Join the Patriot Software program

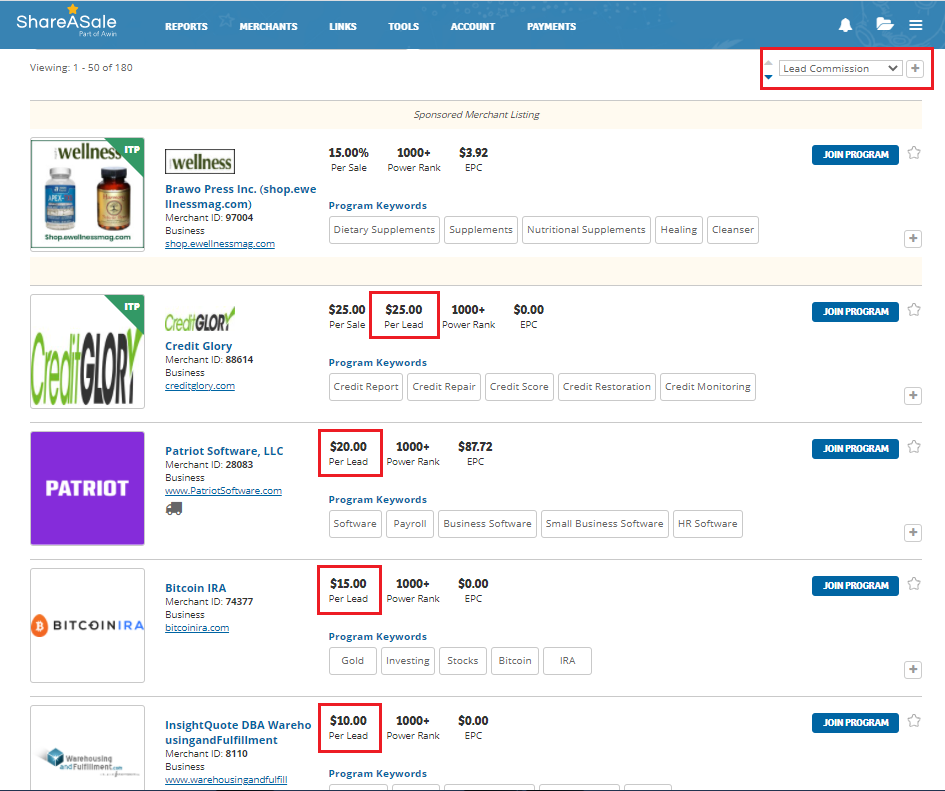[x=855, y=449]
